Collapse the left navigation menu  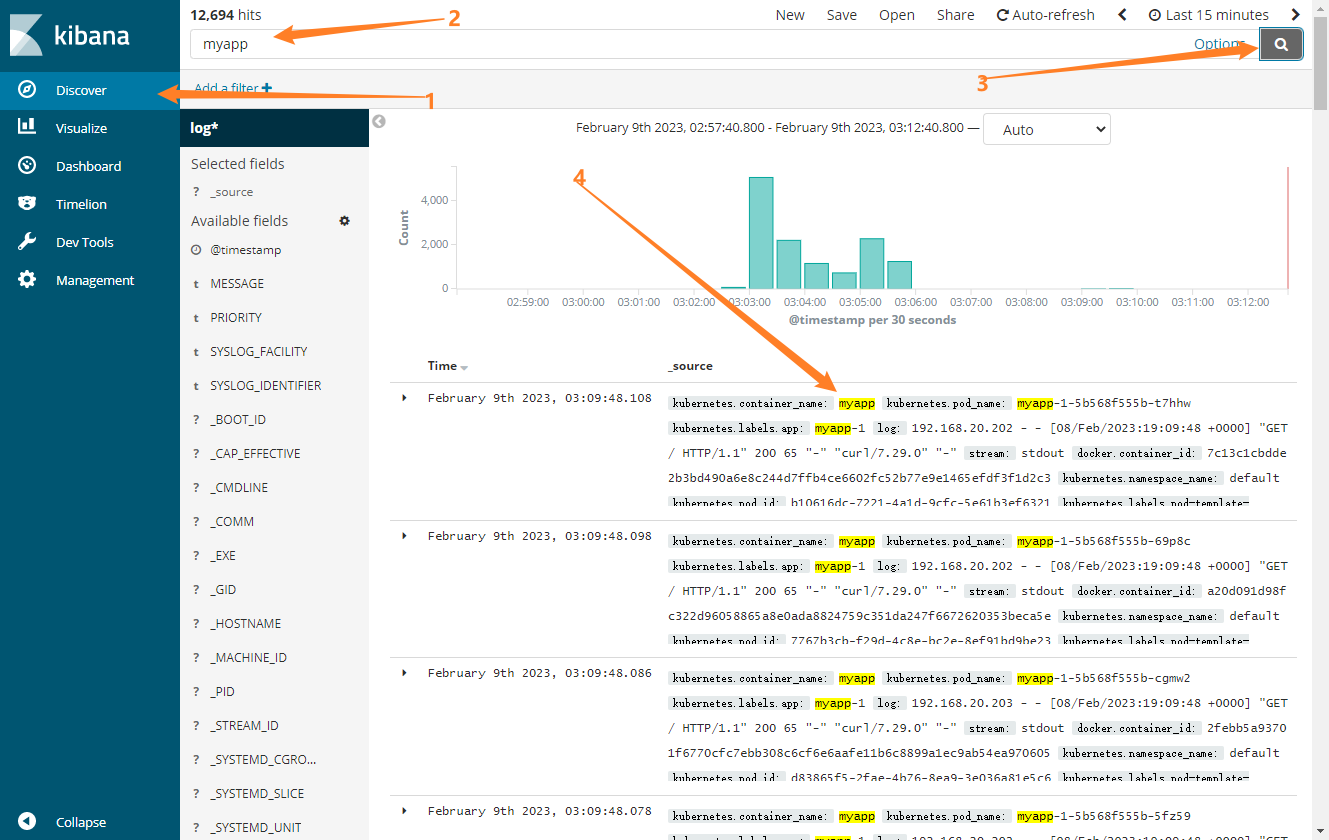click(x=80, y=822)
